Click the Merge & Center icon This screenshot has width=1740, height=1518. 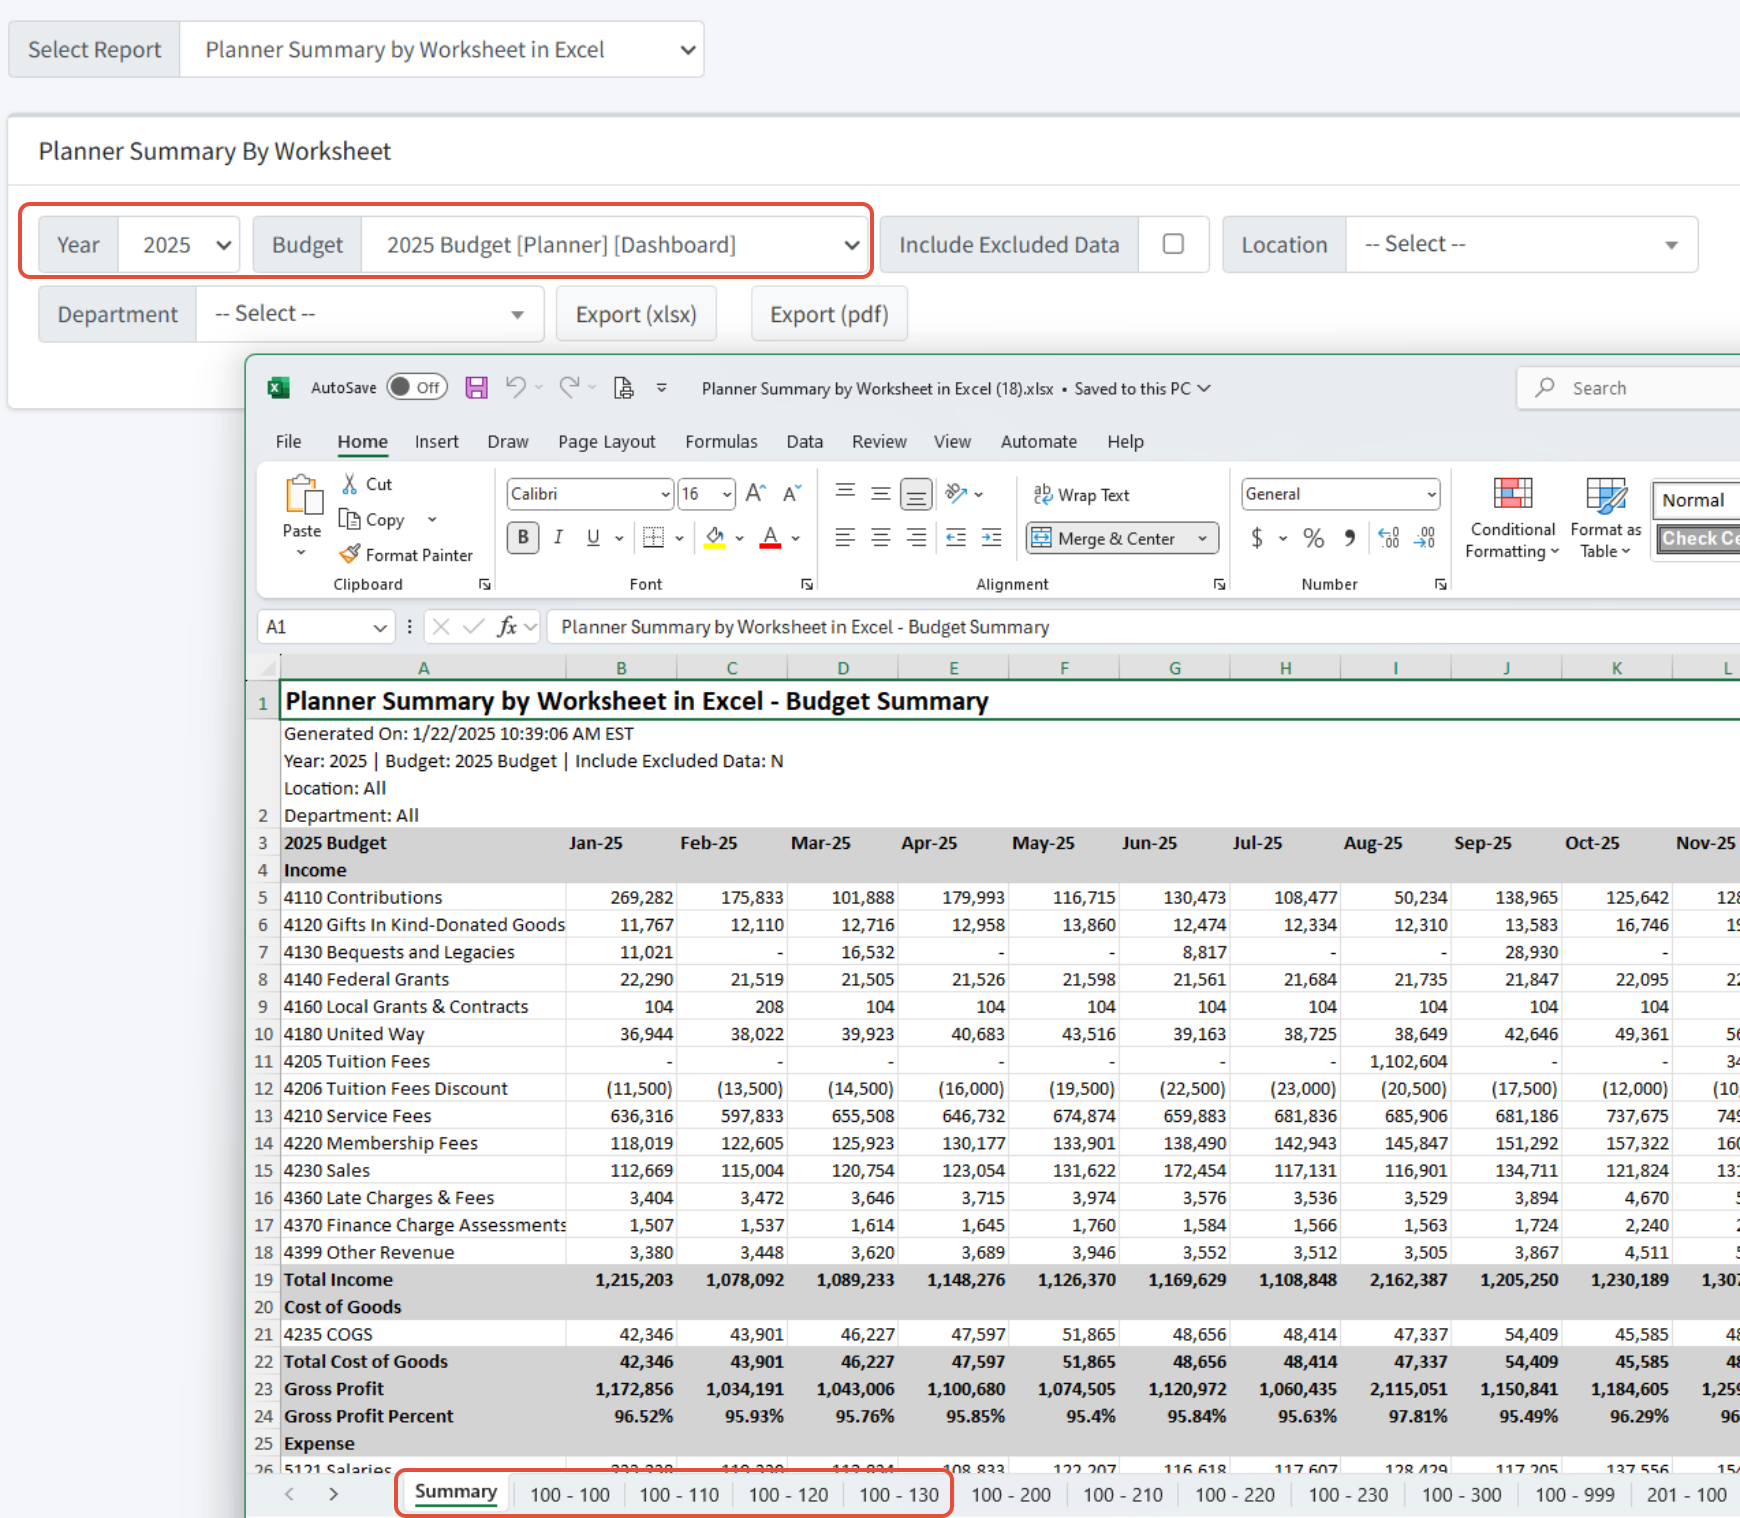pyautogui.click(x=1042, y=538)
